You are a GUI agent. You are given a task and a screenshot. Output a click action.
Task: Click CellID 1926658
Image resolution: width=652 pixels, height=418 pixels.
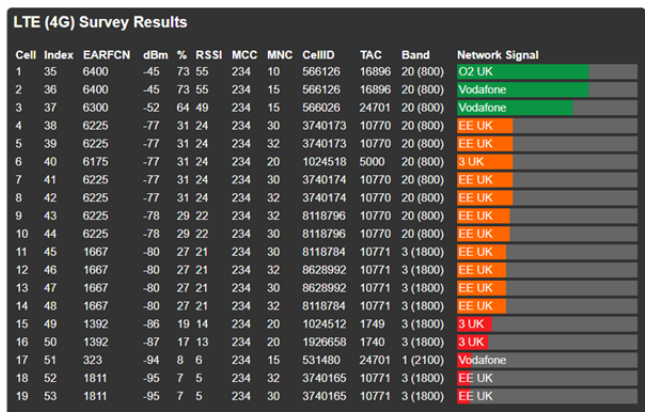[x=324, y=342]
